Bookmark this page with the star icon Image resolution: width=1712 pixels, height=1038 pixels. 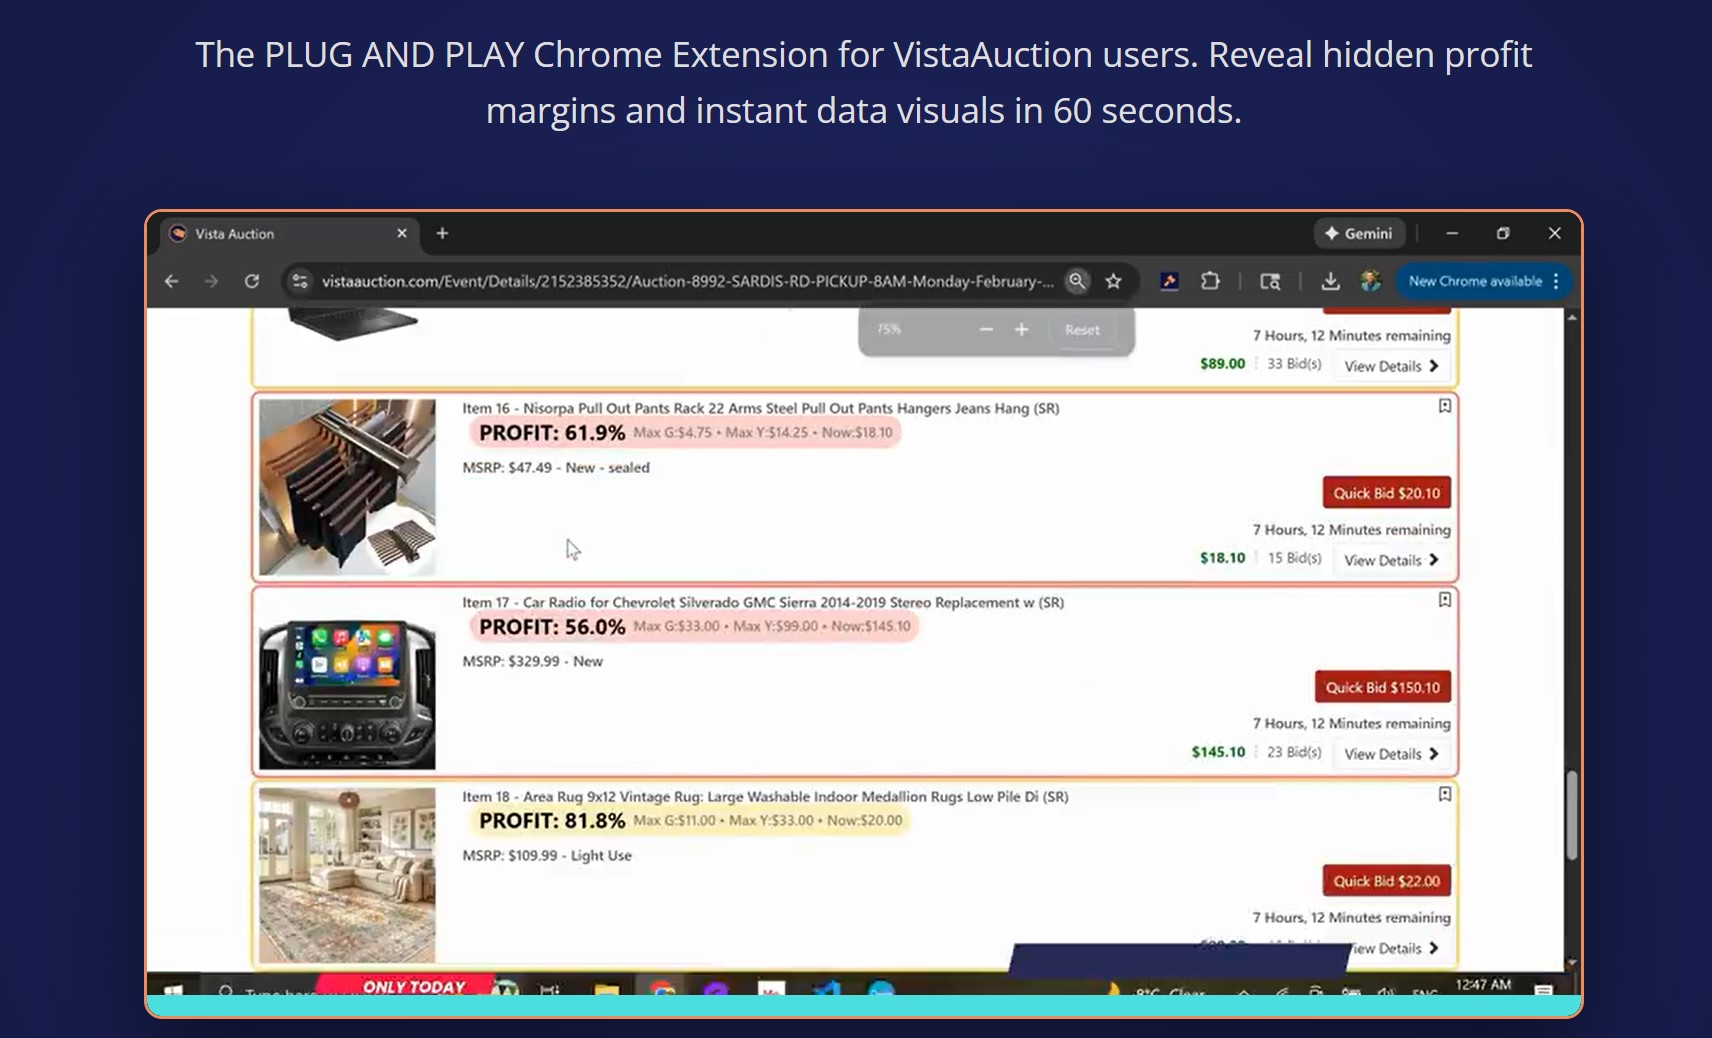pyautogui.click(x=1114, y=282)
